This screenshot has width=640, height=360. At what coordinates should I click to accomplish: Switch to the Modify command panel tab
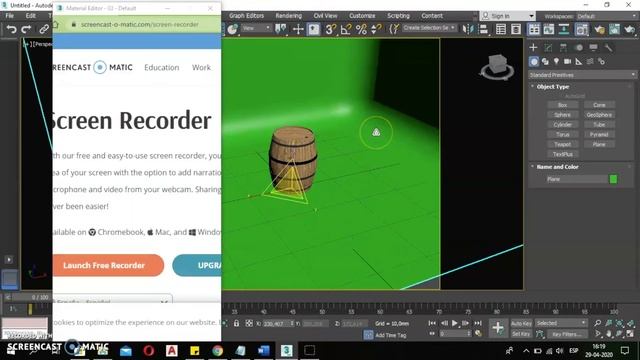548,47
